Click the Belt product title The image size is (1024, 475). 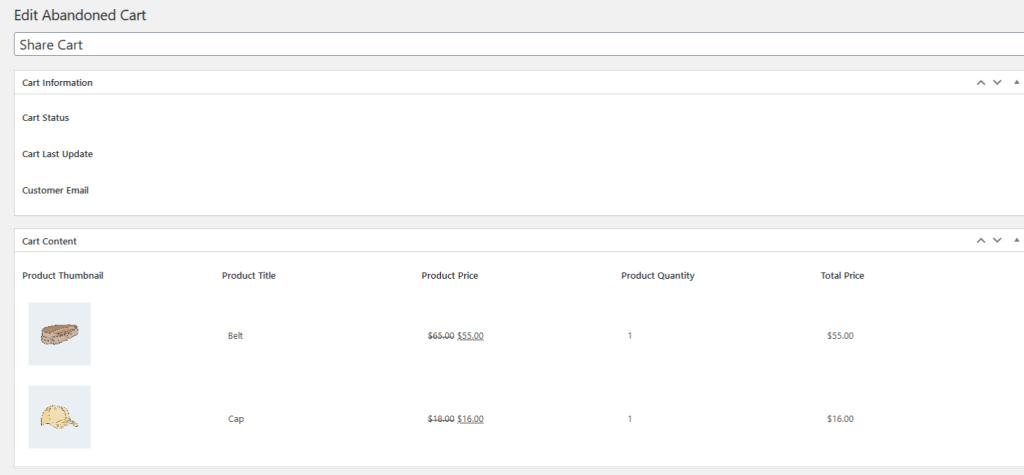coord(235,336)
